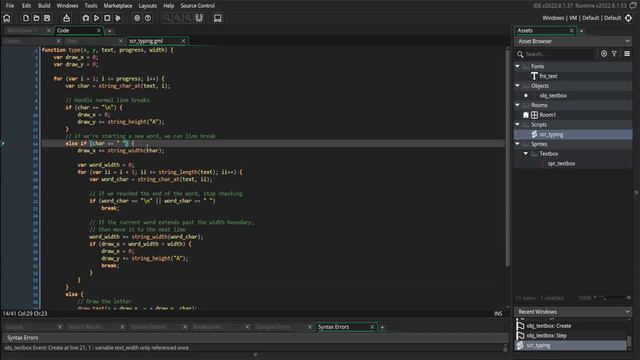Open the Source Control menu
Image resolution: width=640 pixels, height=360 pixels.
[198, 6]
